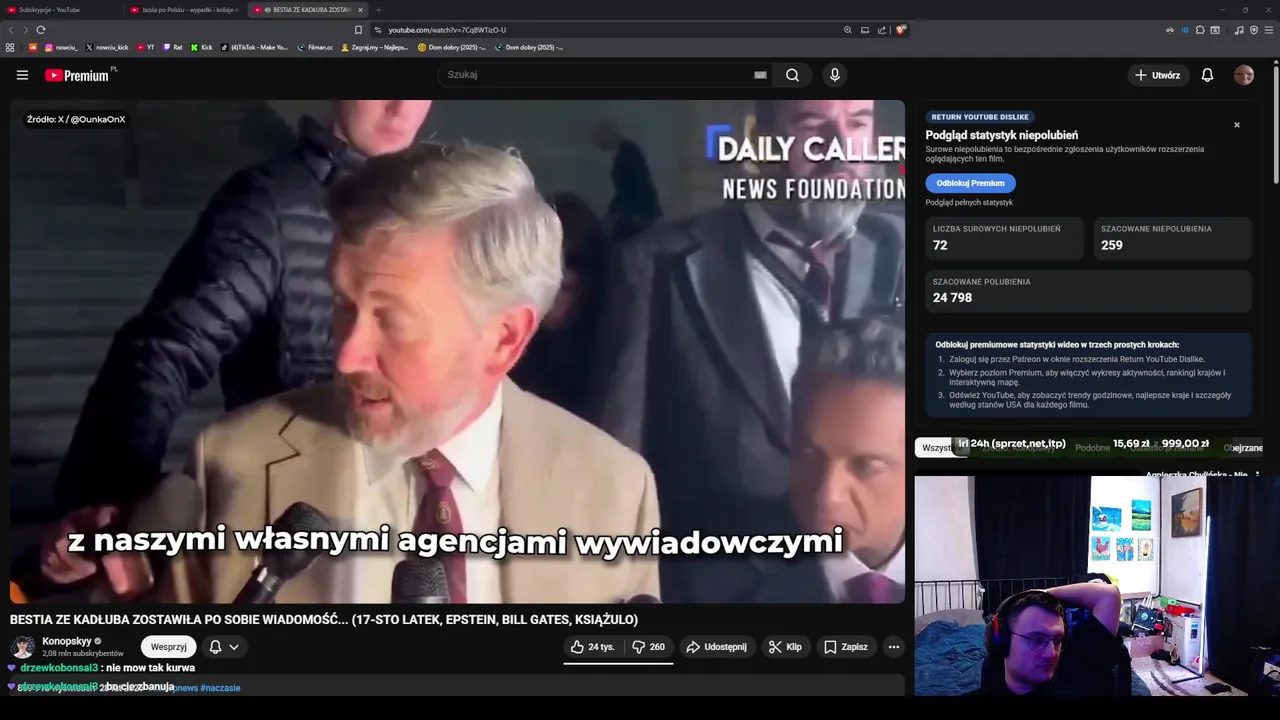Open the YT bookmark
Viewport: 1280px width, 720px height.
[x=146, y=47]
